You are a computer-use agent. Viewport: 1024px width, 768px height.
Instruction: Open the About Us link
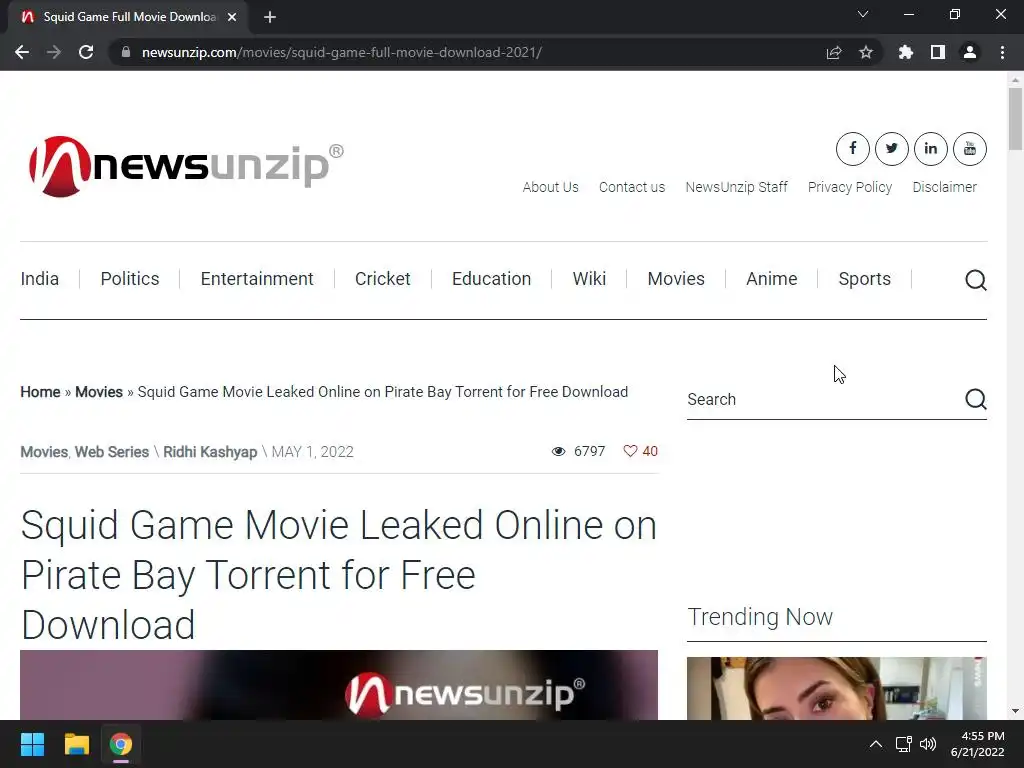[x=551, y=187]
